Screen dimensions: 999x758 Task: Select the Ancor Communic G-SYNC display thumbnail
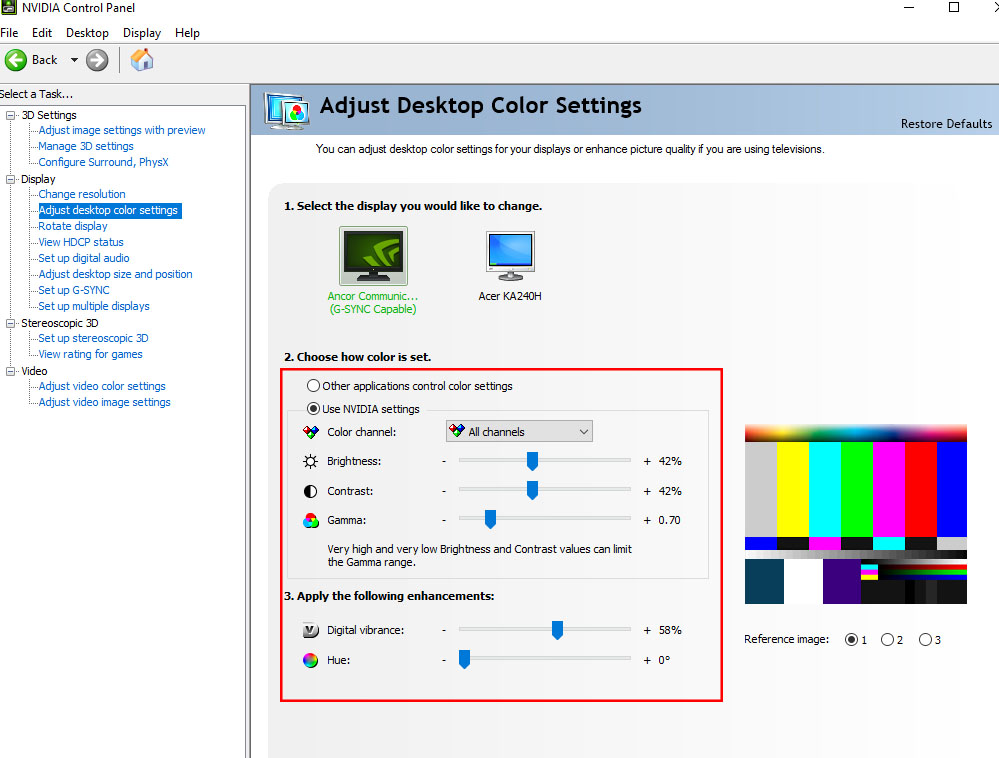(373, 256)
